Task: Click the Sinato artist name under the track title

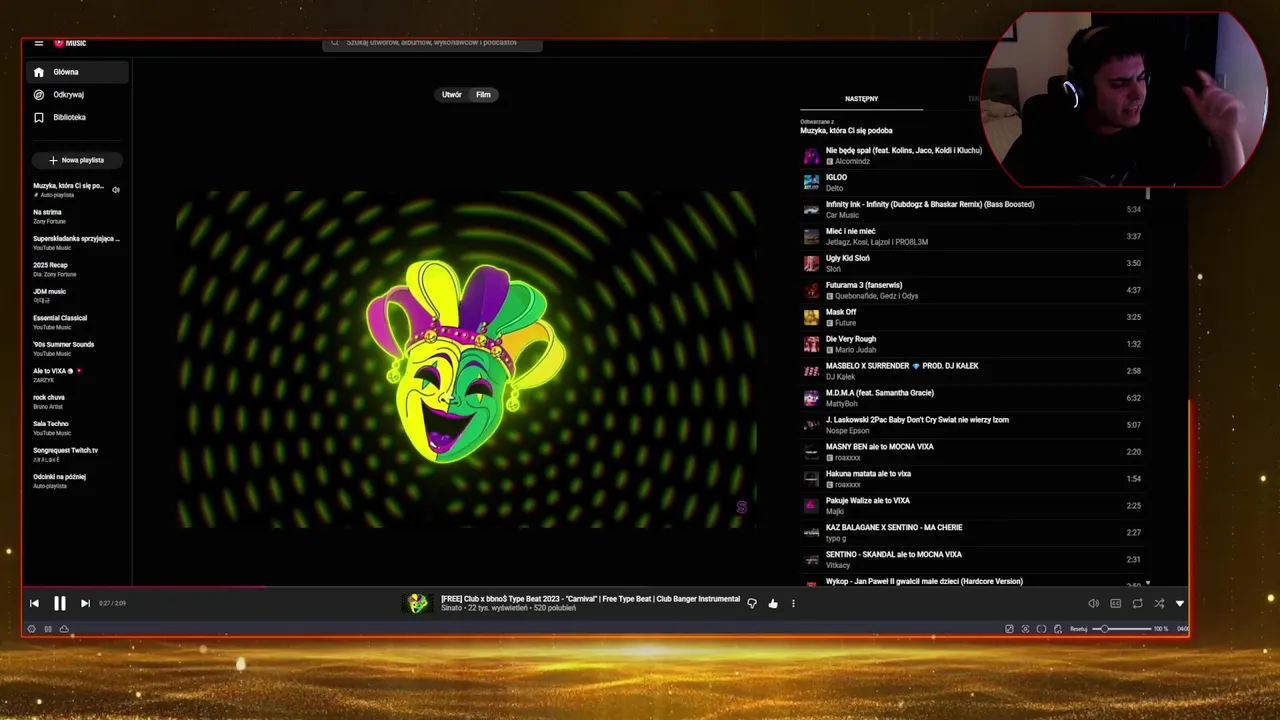Action: point(451,608)
